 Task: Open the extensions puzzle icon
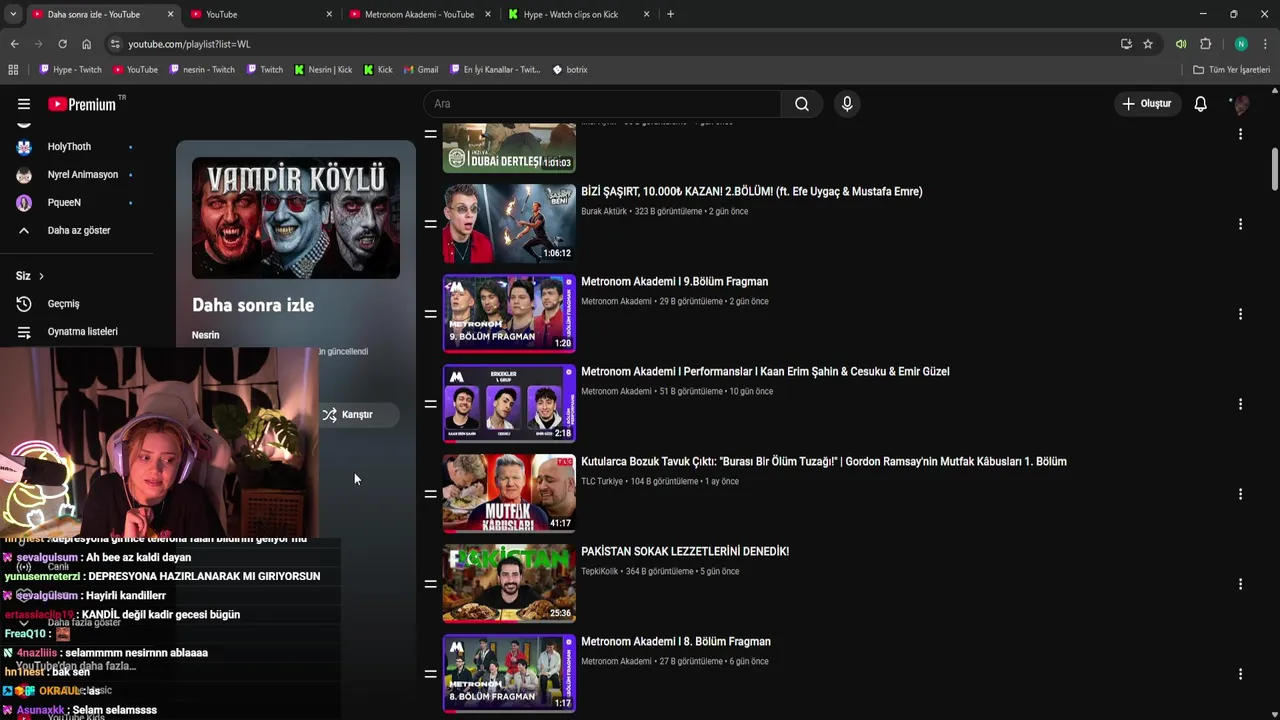[1206, 44]
